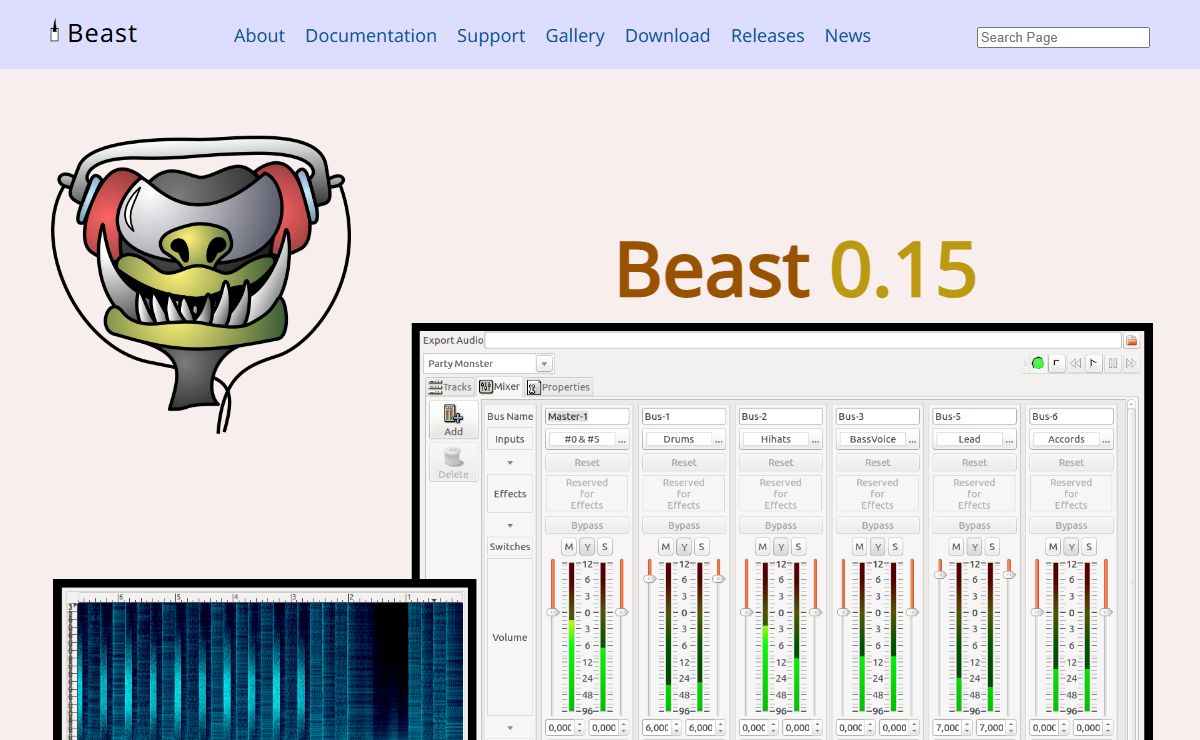The height and width of the screenshot is (740, 1200).
Task: Open input chooser '...' next to BassVoice
Action: pyautogui.click(x=912, y=439)
